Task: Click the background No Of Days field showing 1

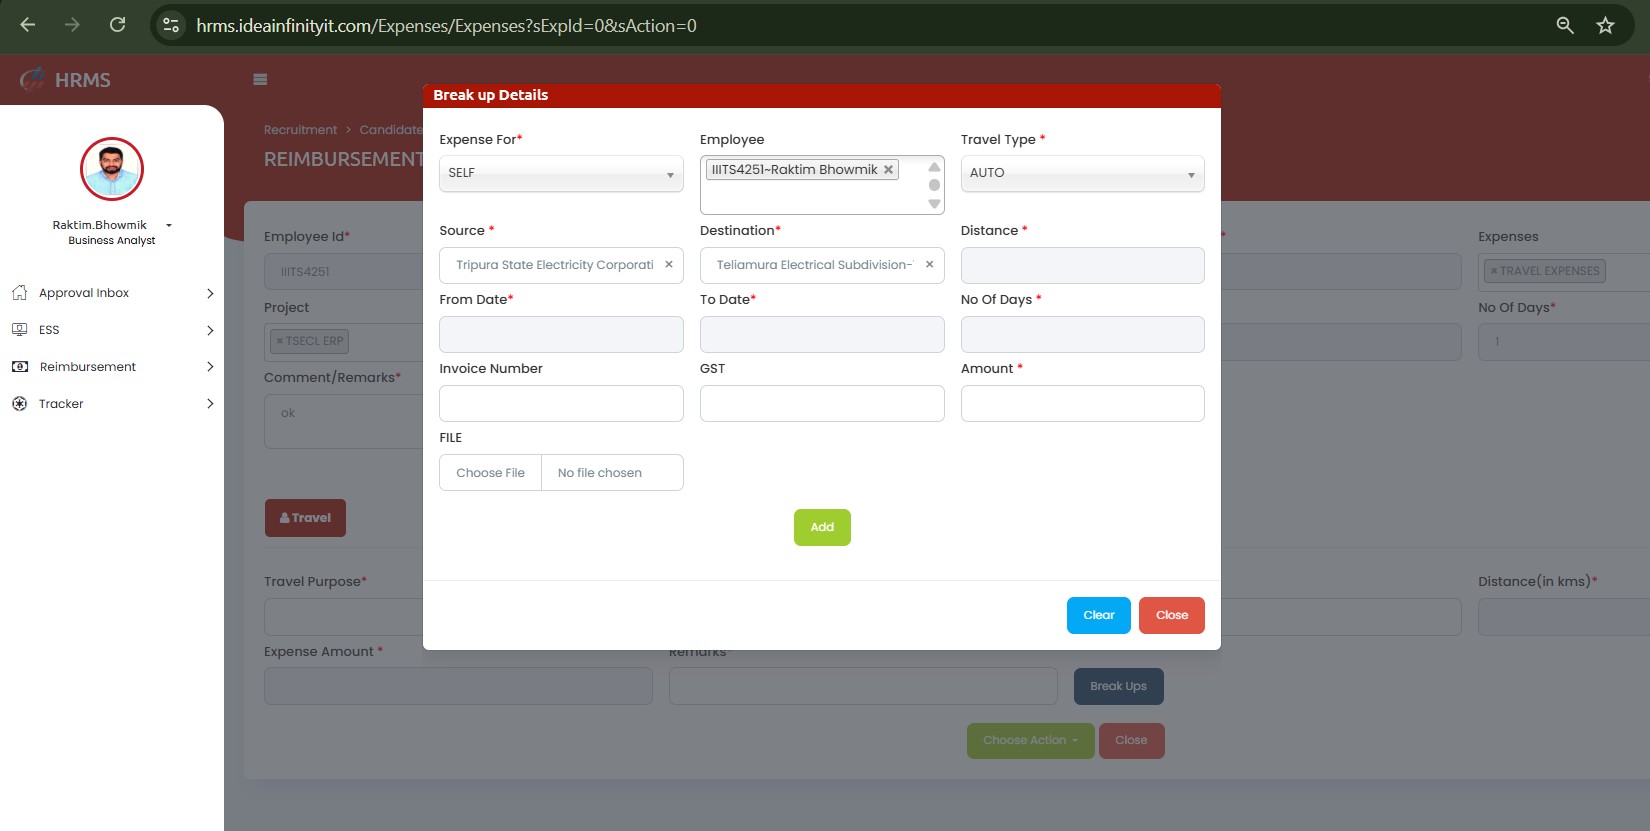Action: click(x=1564, y=342)
